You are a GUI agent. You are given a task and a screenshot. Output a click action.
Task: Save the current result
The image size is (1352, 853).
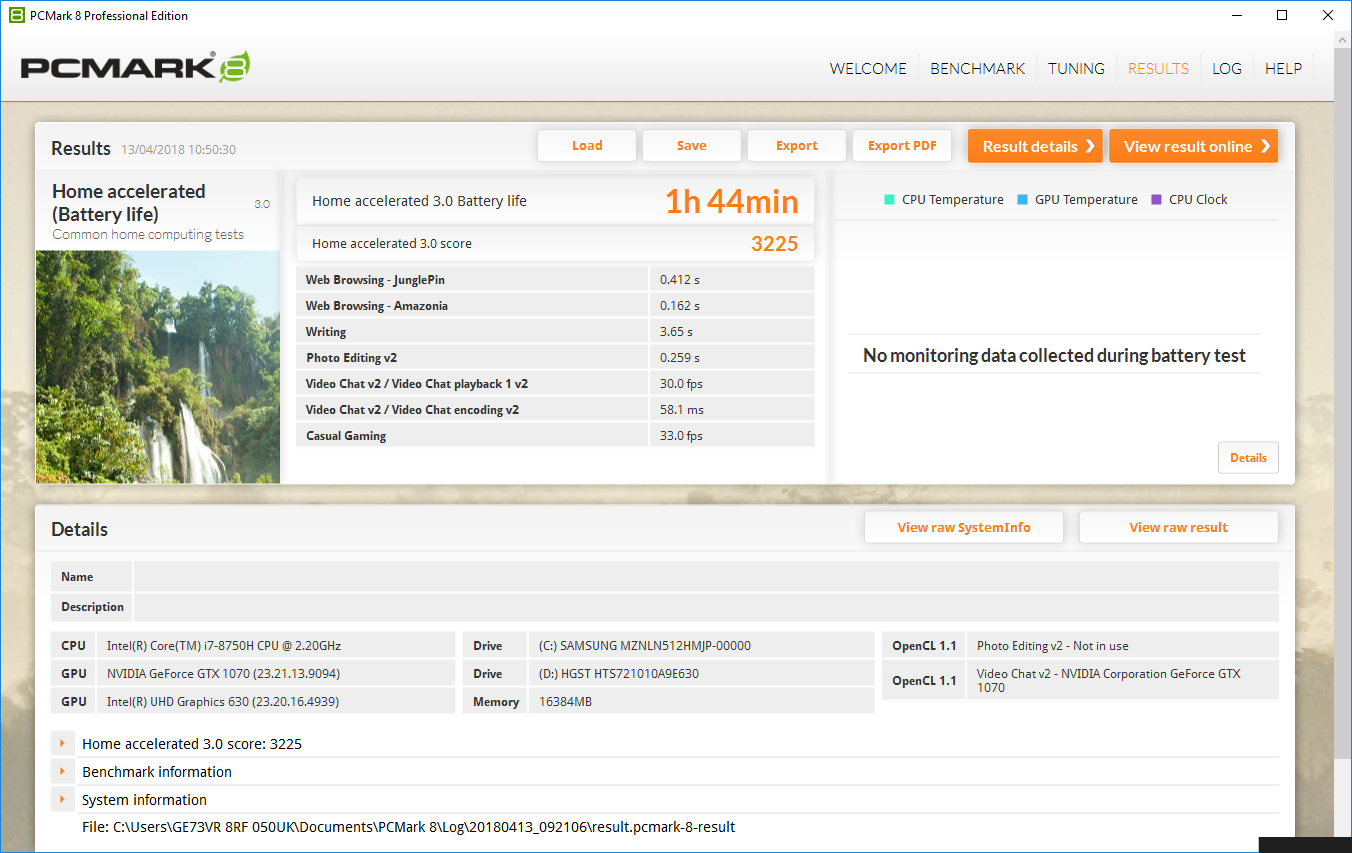(692, 146)
